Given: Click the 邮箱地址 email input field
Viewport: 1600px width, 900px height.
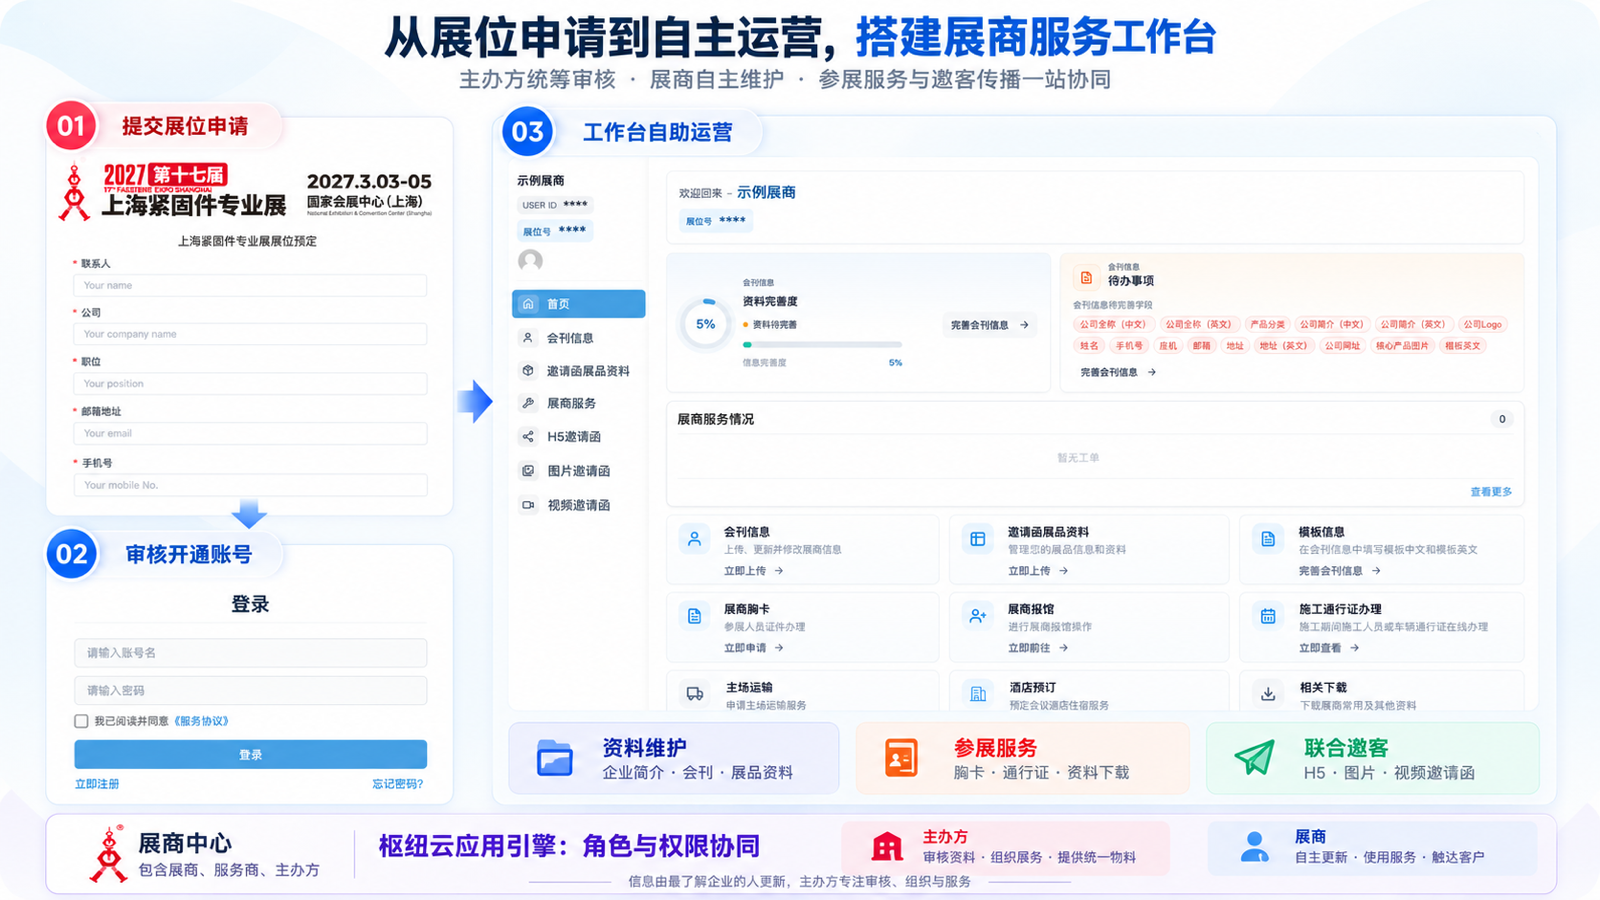Looking at the screenshot, I should tap(250, 433).
